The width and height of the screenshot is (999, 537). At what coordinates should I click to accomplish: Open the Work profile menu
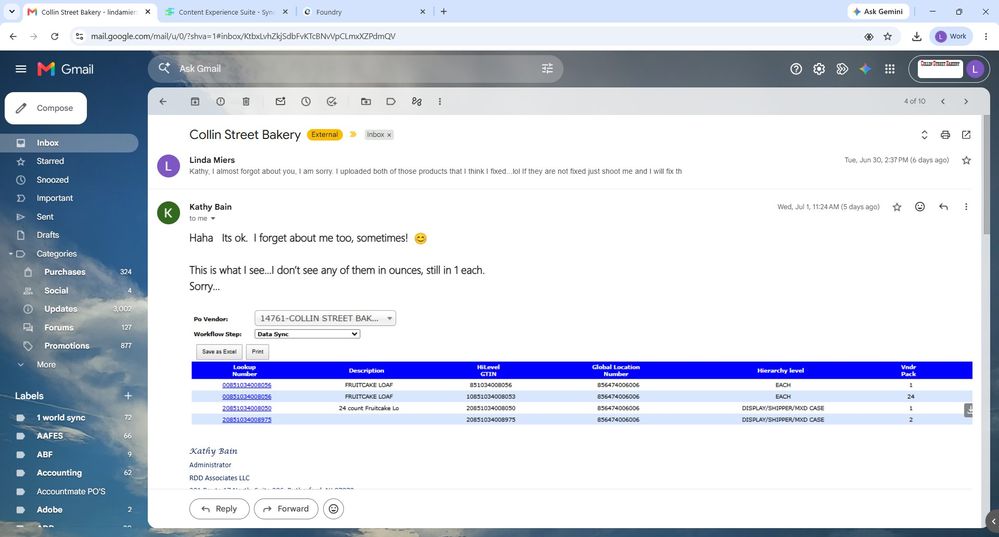pyautogui.click(x=951, y=36)
